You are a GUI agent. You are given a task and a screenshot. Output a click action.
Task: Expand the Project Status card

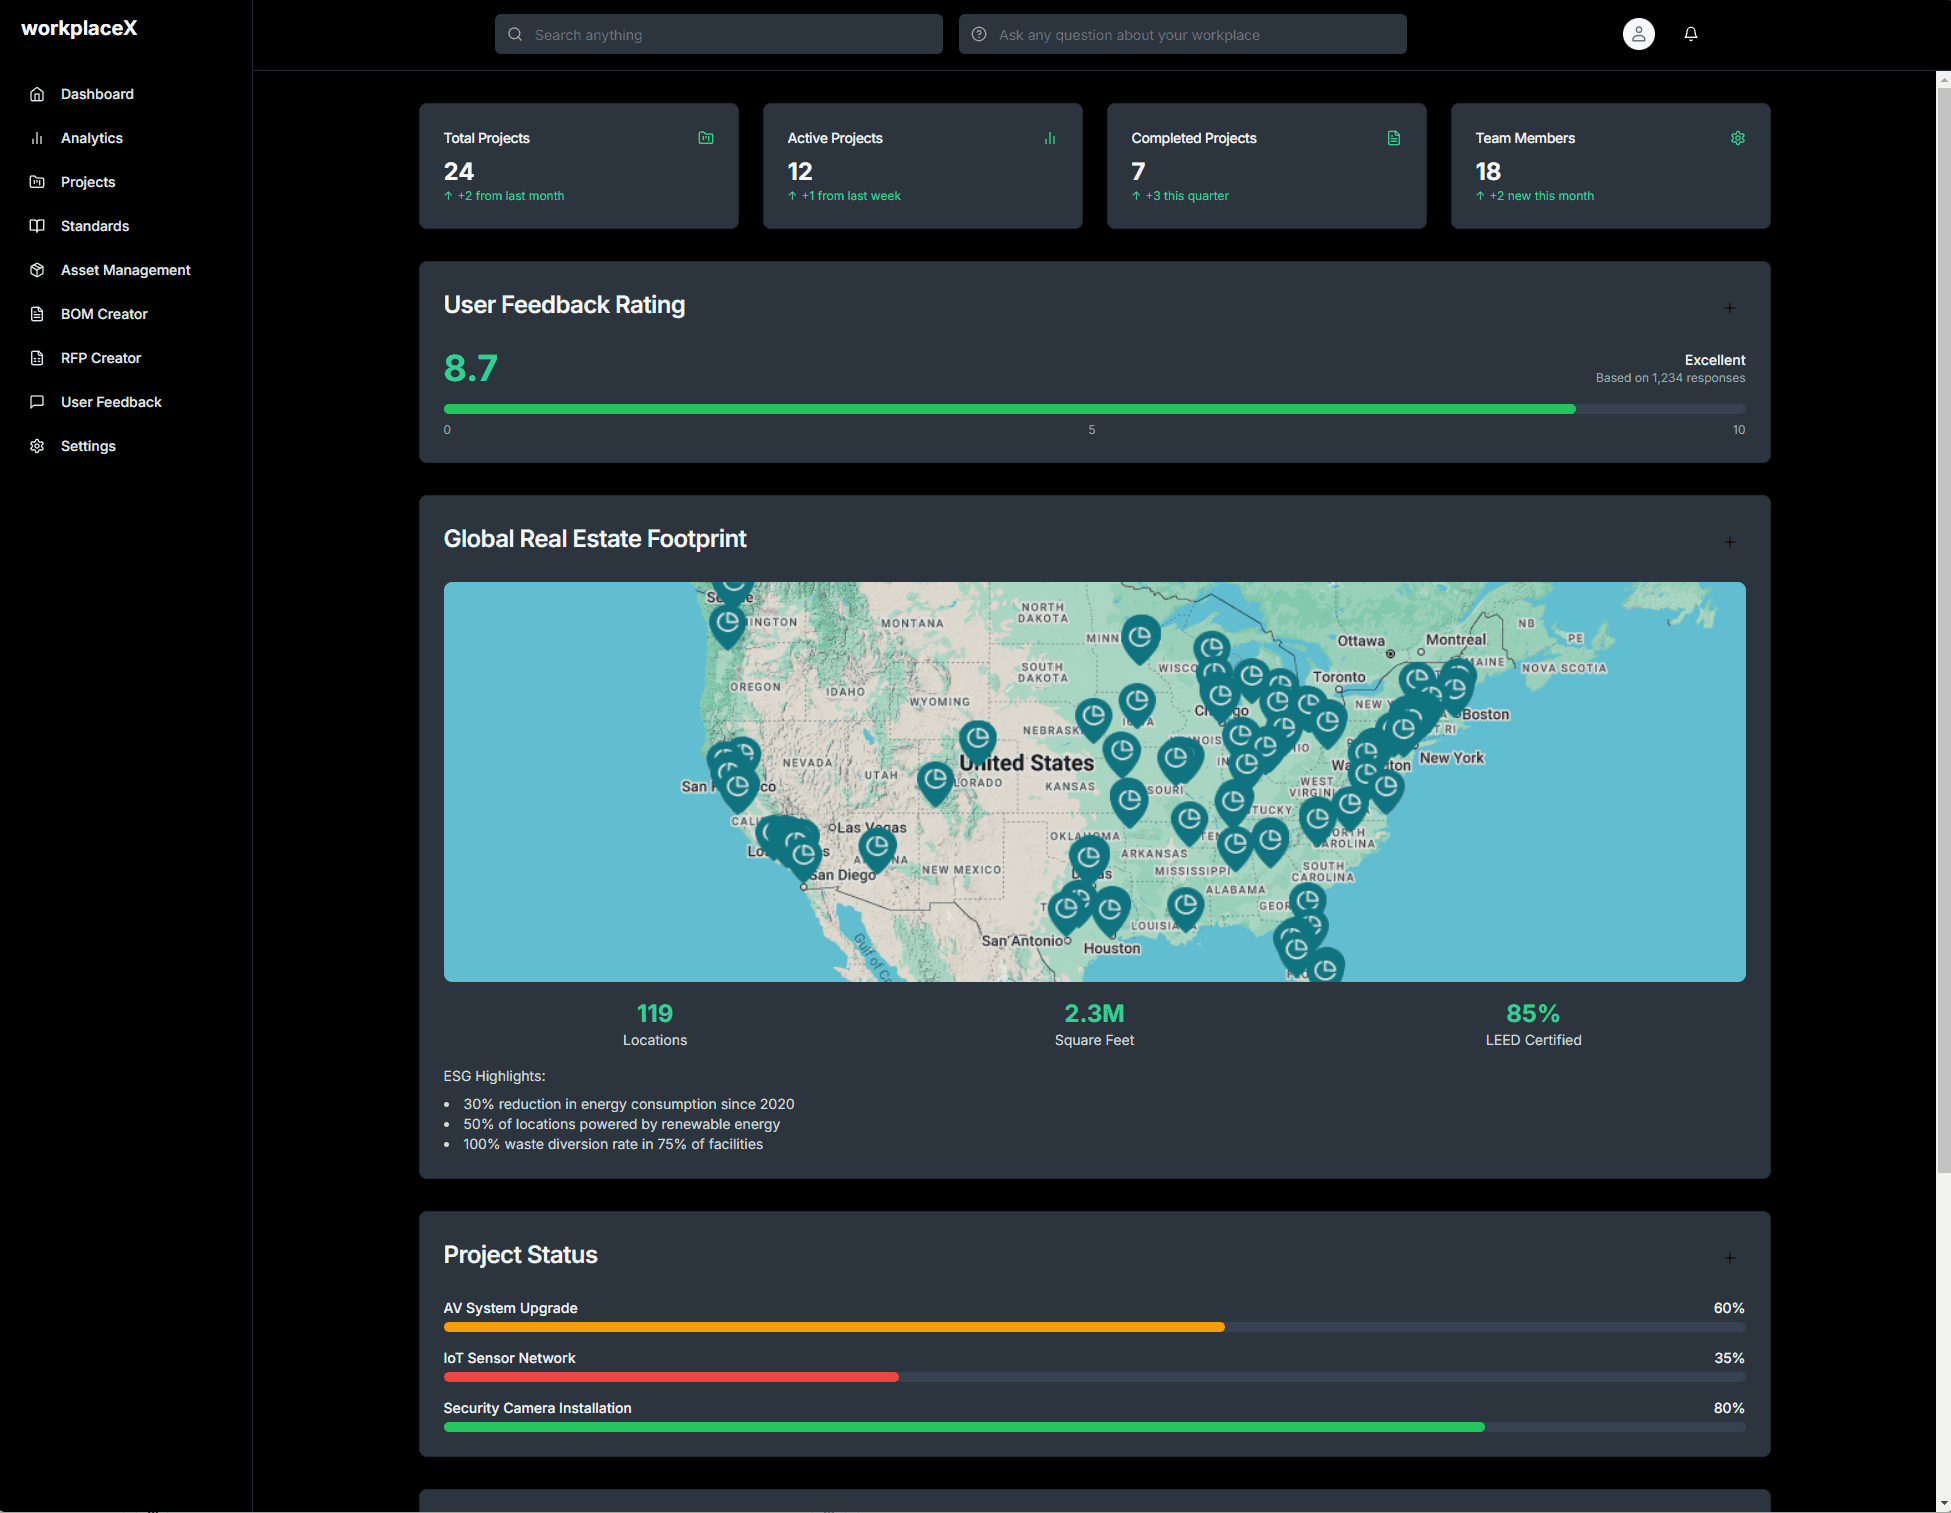(1730, 1258)
